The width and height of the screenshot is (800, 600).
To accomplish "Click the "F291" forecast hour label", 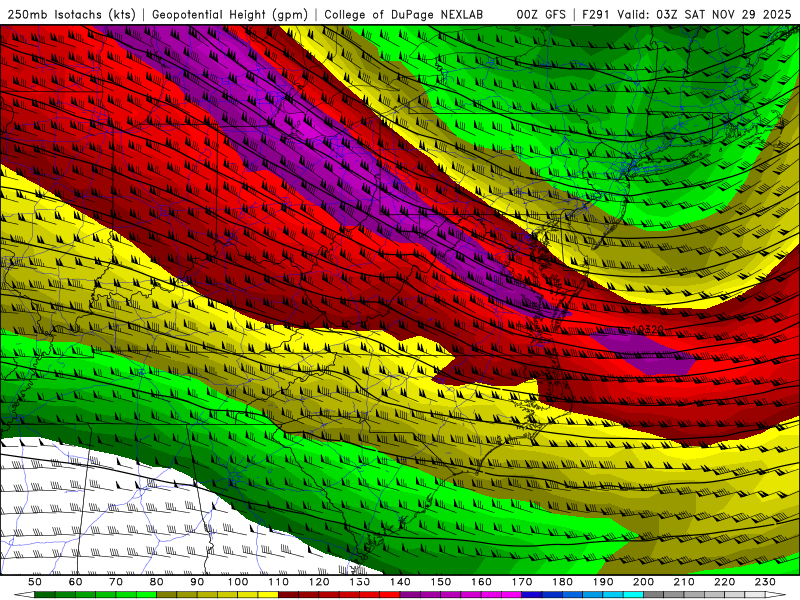I will pos(595,14).
